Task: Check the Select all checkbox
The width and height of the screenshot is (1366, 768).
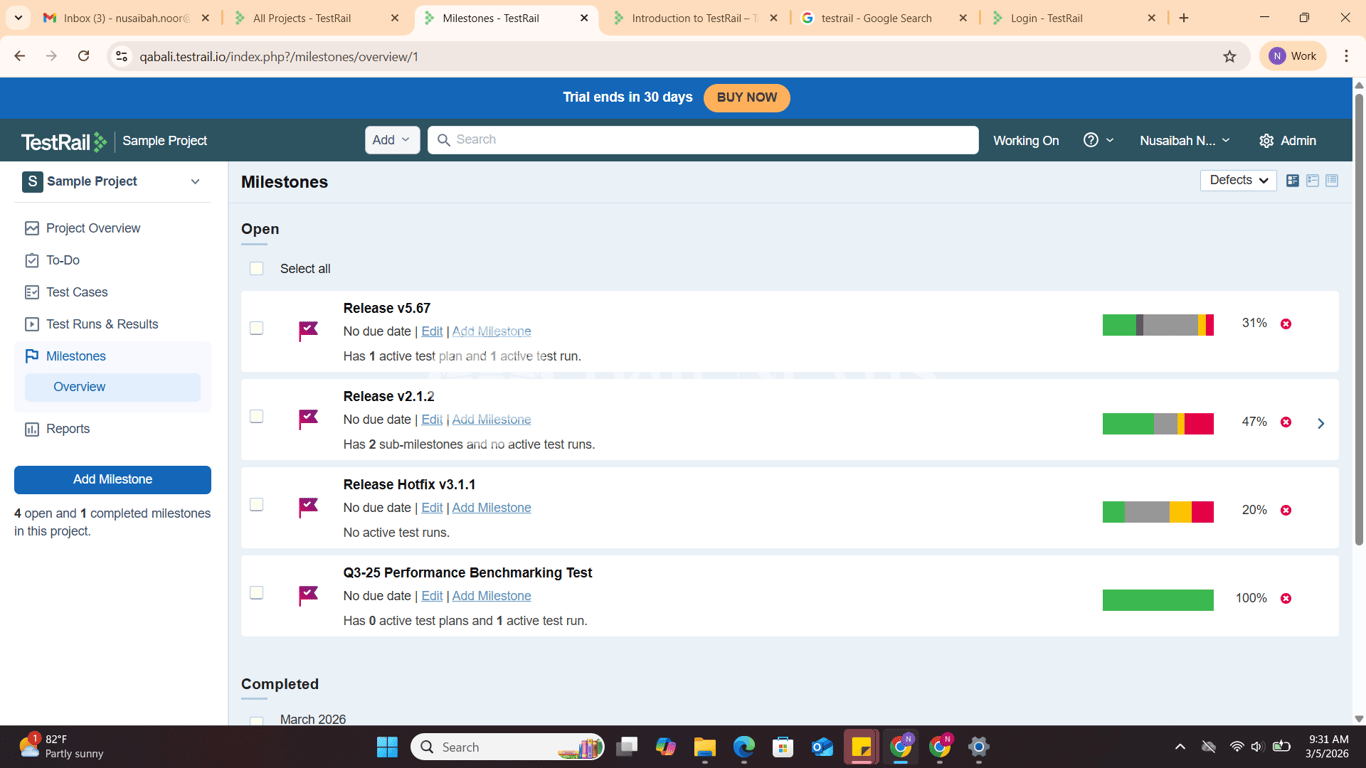Action: 257,269
